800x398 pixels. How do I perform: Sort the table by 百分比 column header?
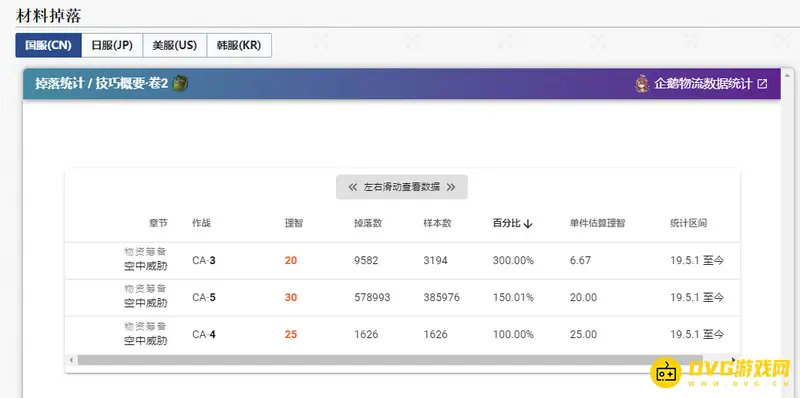point(506,223)
